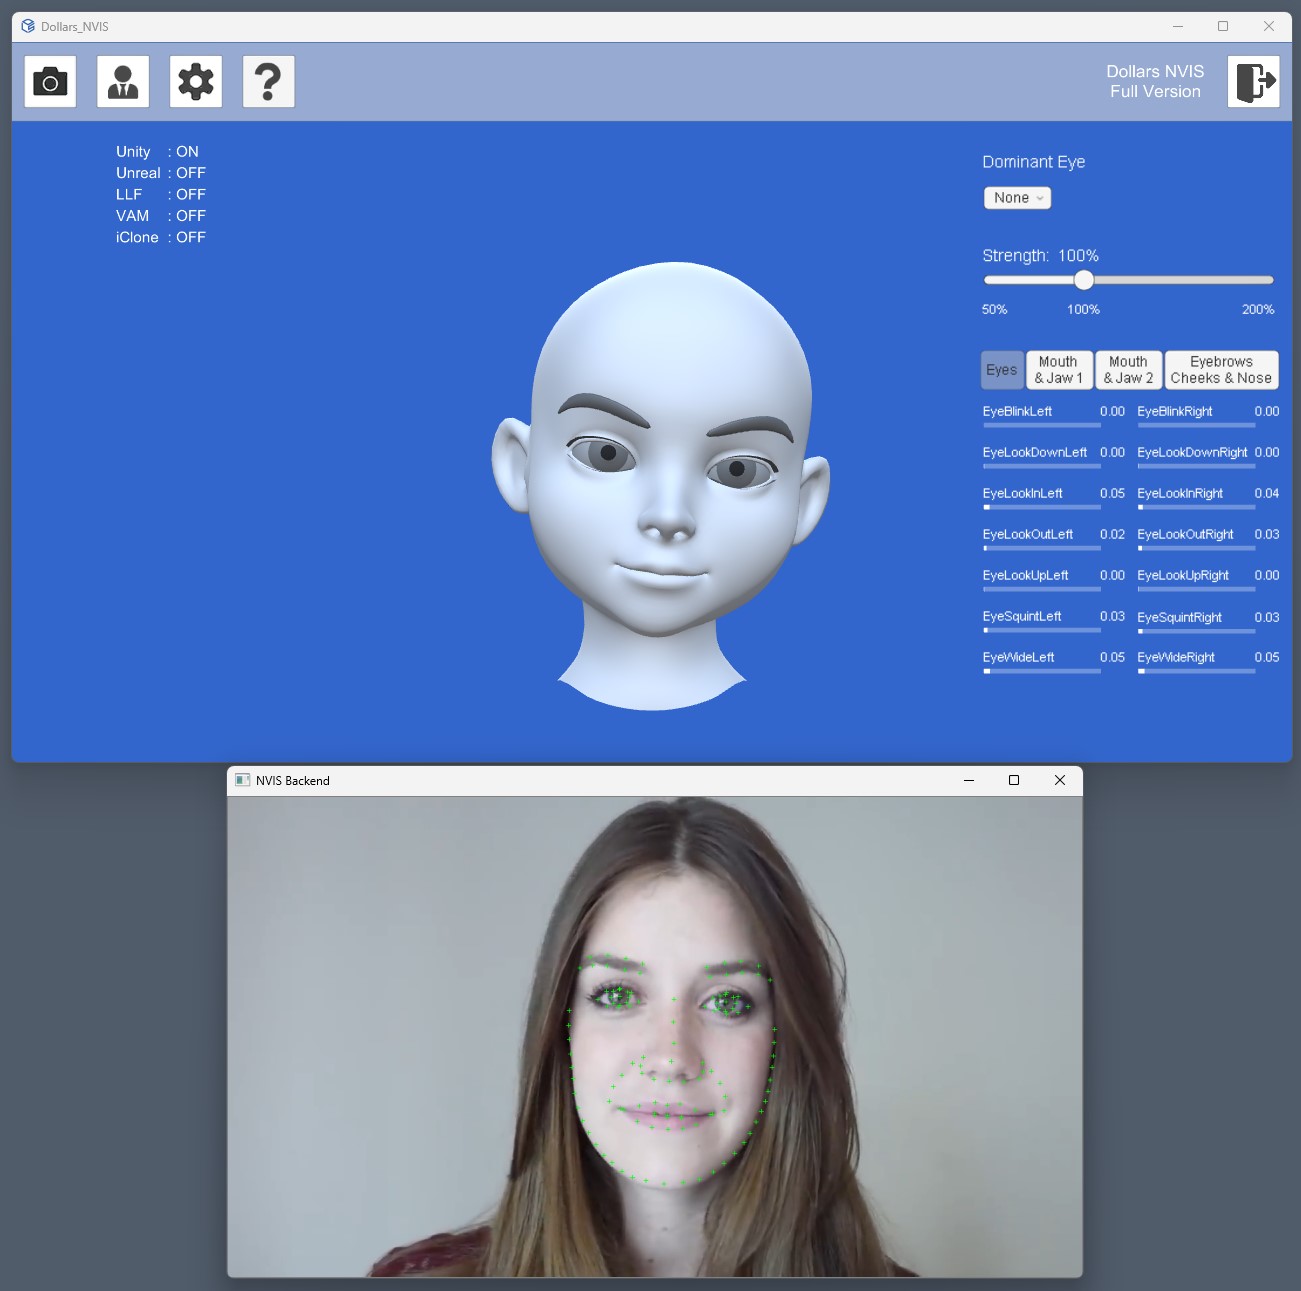Switch to the Mouth & Jaw 2 tab

tap(1128, 370)
